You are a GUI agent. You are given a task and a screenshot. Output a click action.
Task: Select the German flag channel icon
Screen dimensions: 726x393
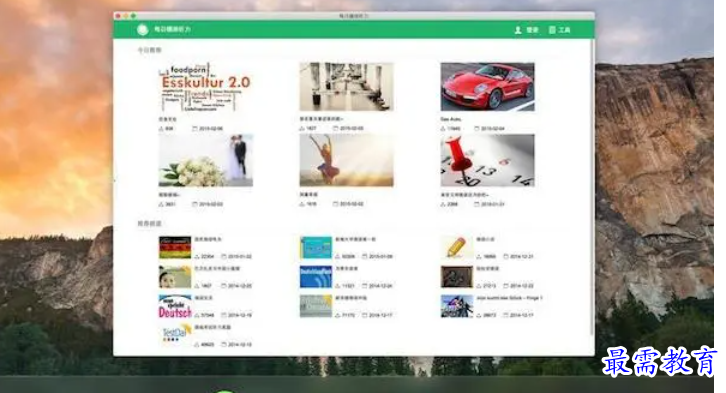click(175, 248)
